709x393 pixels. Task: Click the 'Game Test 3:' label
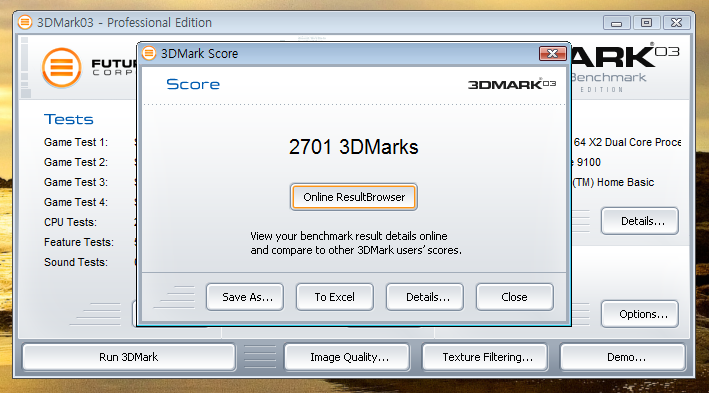tap(76, 182)
